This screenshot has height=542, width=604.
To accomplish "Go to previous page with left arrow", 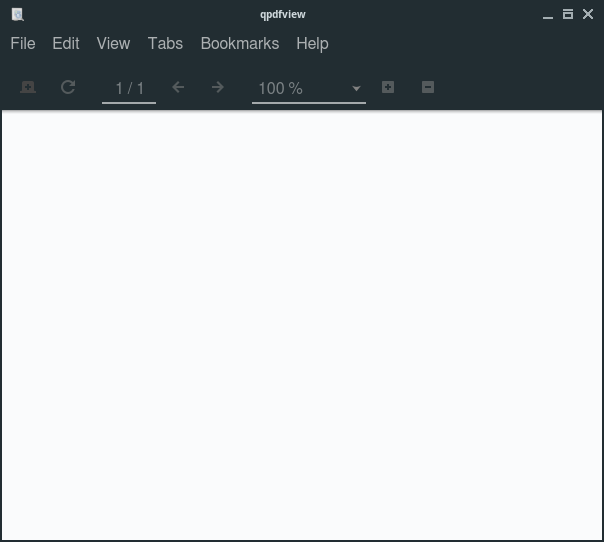I will pyautogui.click(x=178, y=87).
